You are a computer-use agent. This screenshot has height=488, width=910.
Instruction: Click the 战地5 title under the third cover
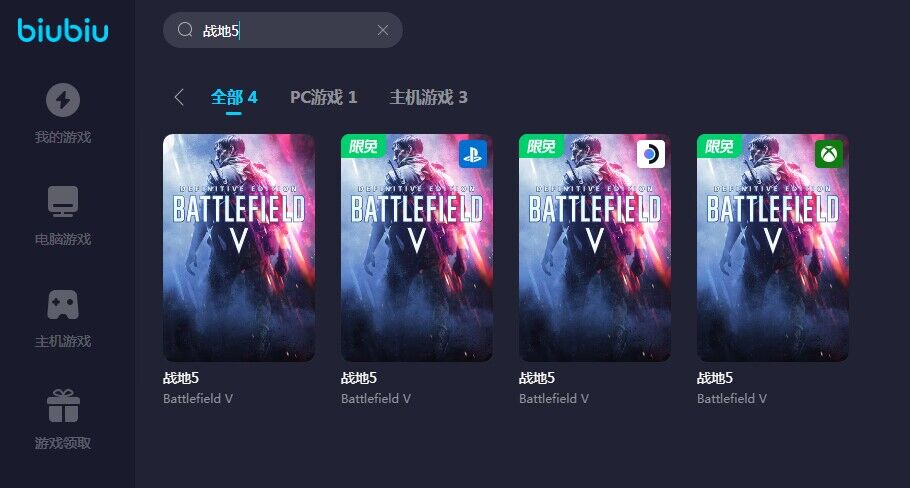click(x=537, y=378)
